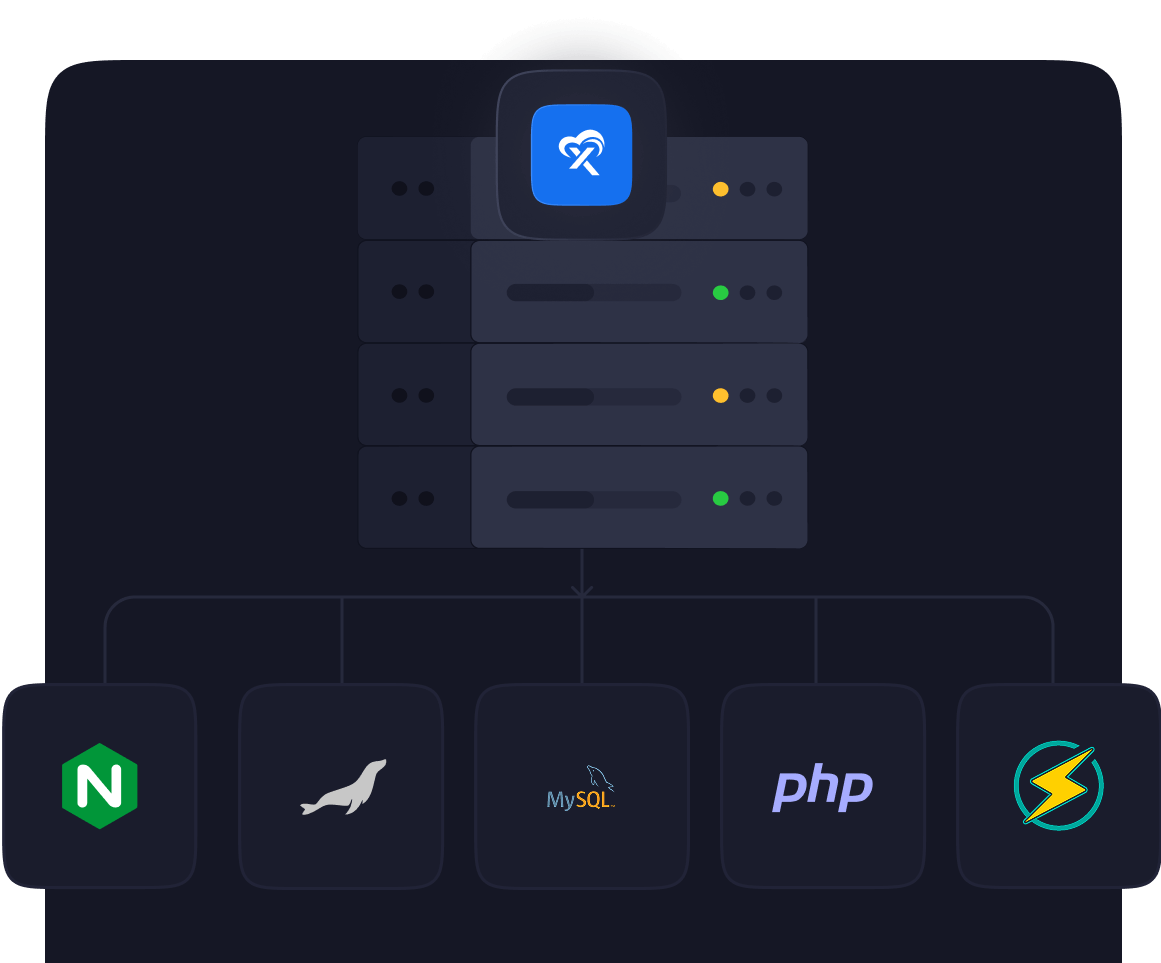Select the left panel of the third server row
The image size is (1161, 963).
coord(413,395)
